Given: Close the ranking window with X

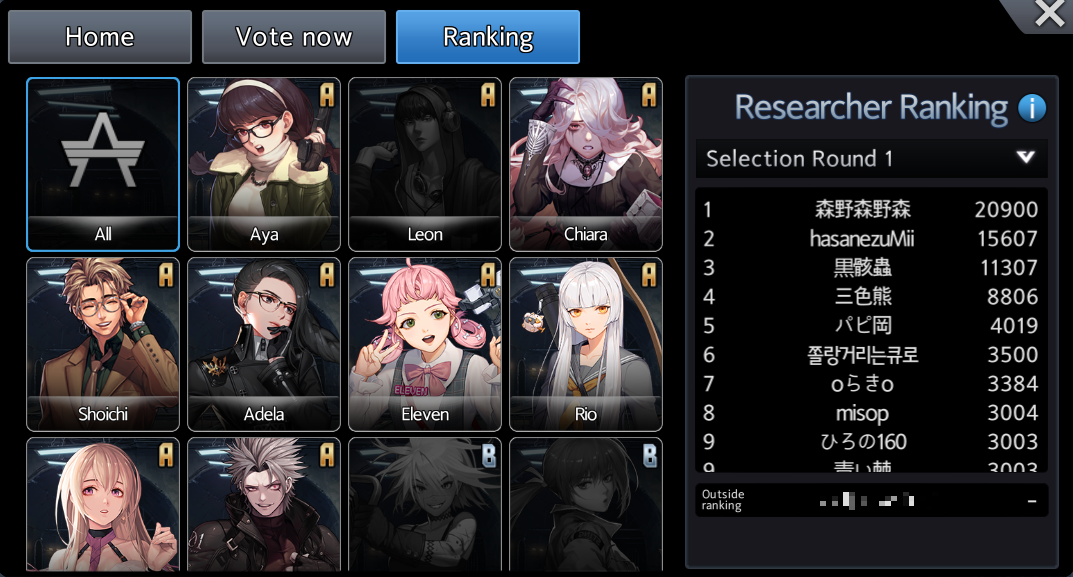Looking at the screenshot, I should pyautogui.click(x=1049, y=13).
